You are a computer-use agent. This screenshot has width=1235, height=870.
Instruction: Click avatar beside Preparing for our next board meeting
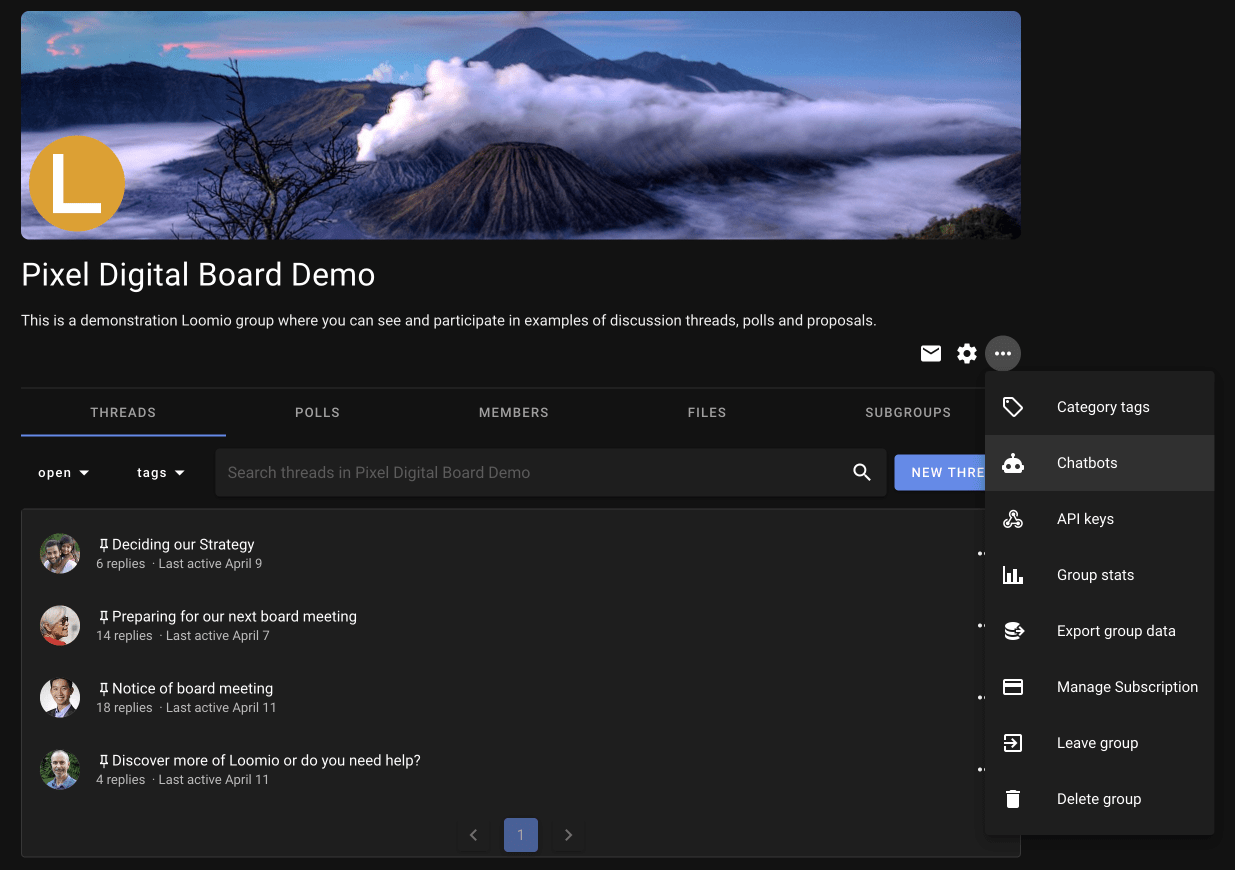[x=60, y=625]
